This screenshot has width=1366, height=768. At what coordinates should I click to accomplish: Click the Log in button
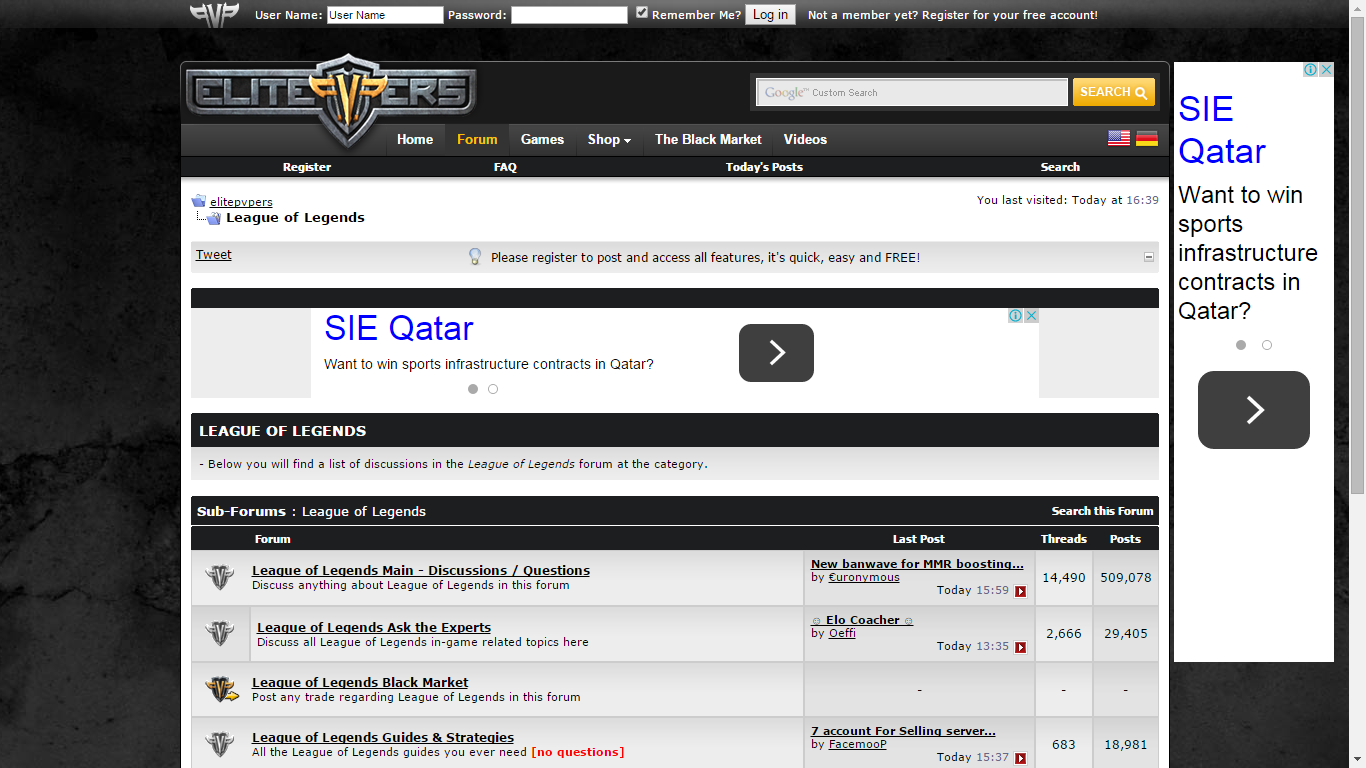(770, 15)
